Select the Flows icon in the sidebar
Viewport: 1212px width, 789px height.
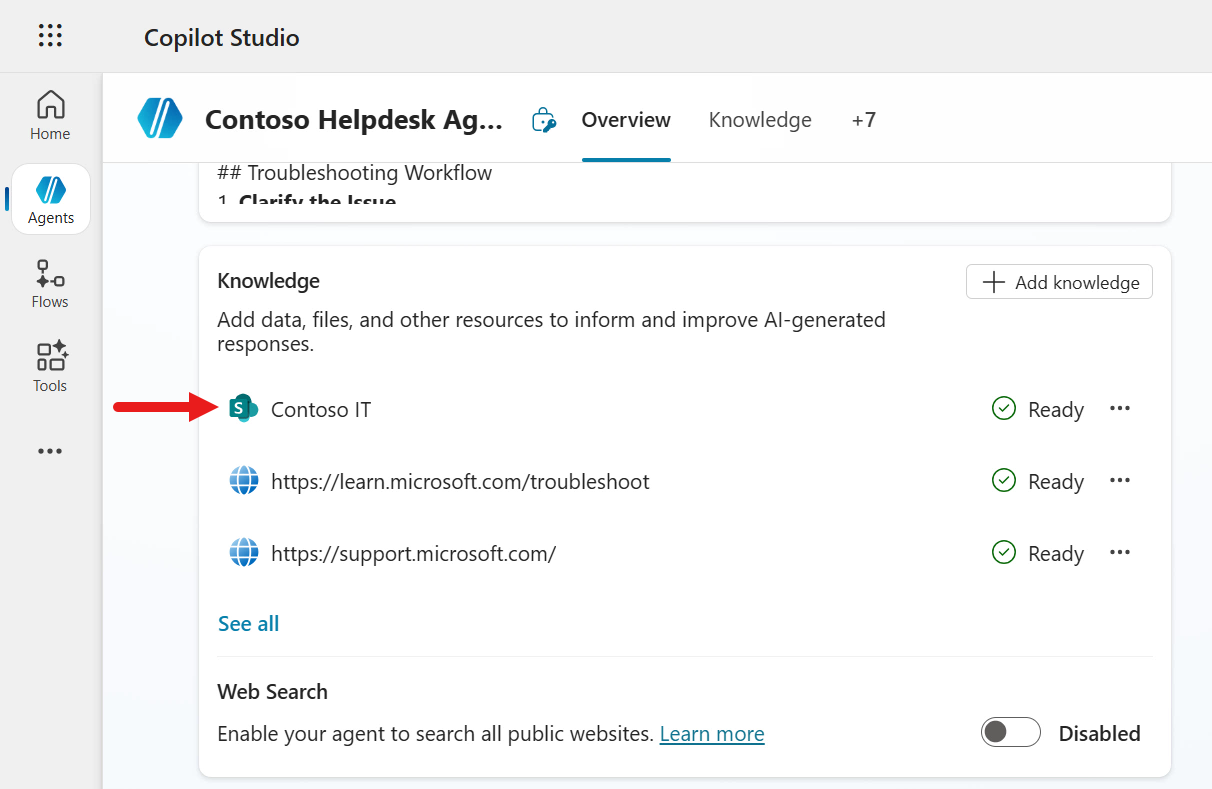(x=50, y=283)
